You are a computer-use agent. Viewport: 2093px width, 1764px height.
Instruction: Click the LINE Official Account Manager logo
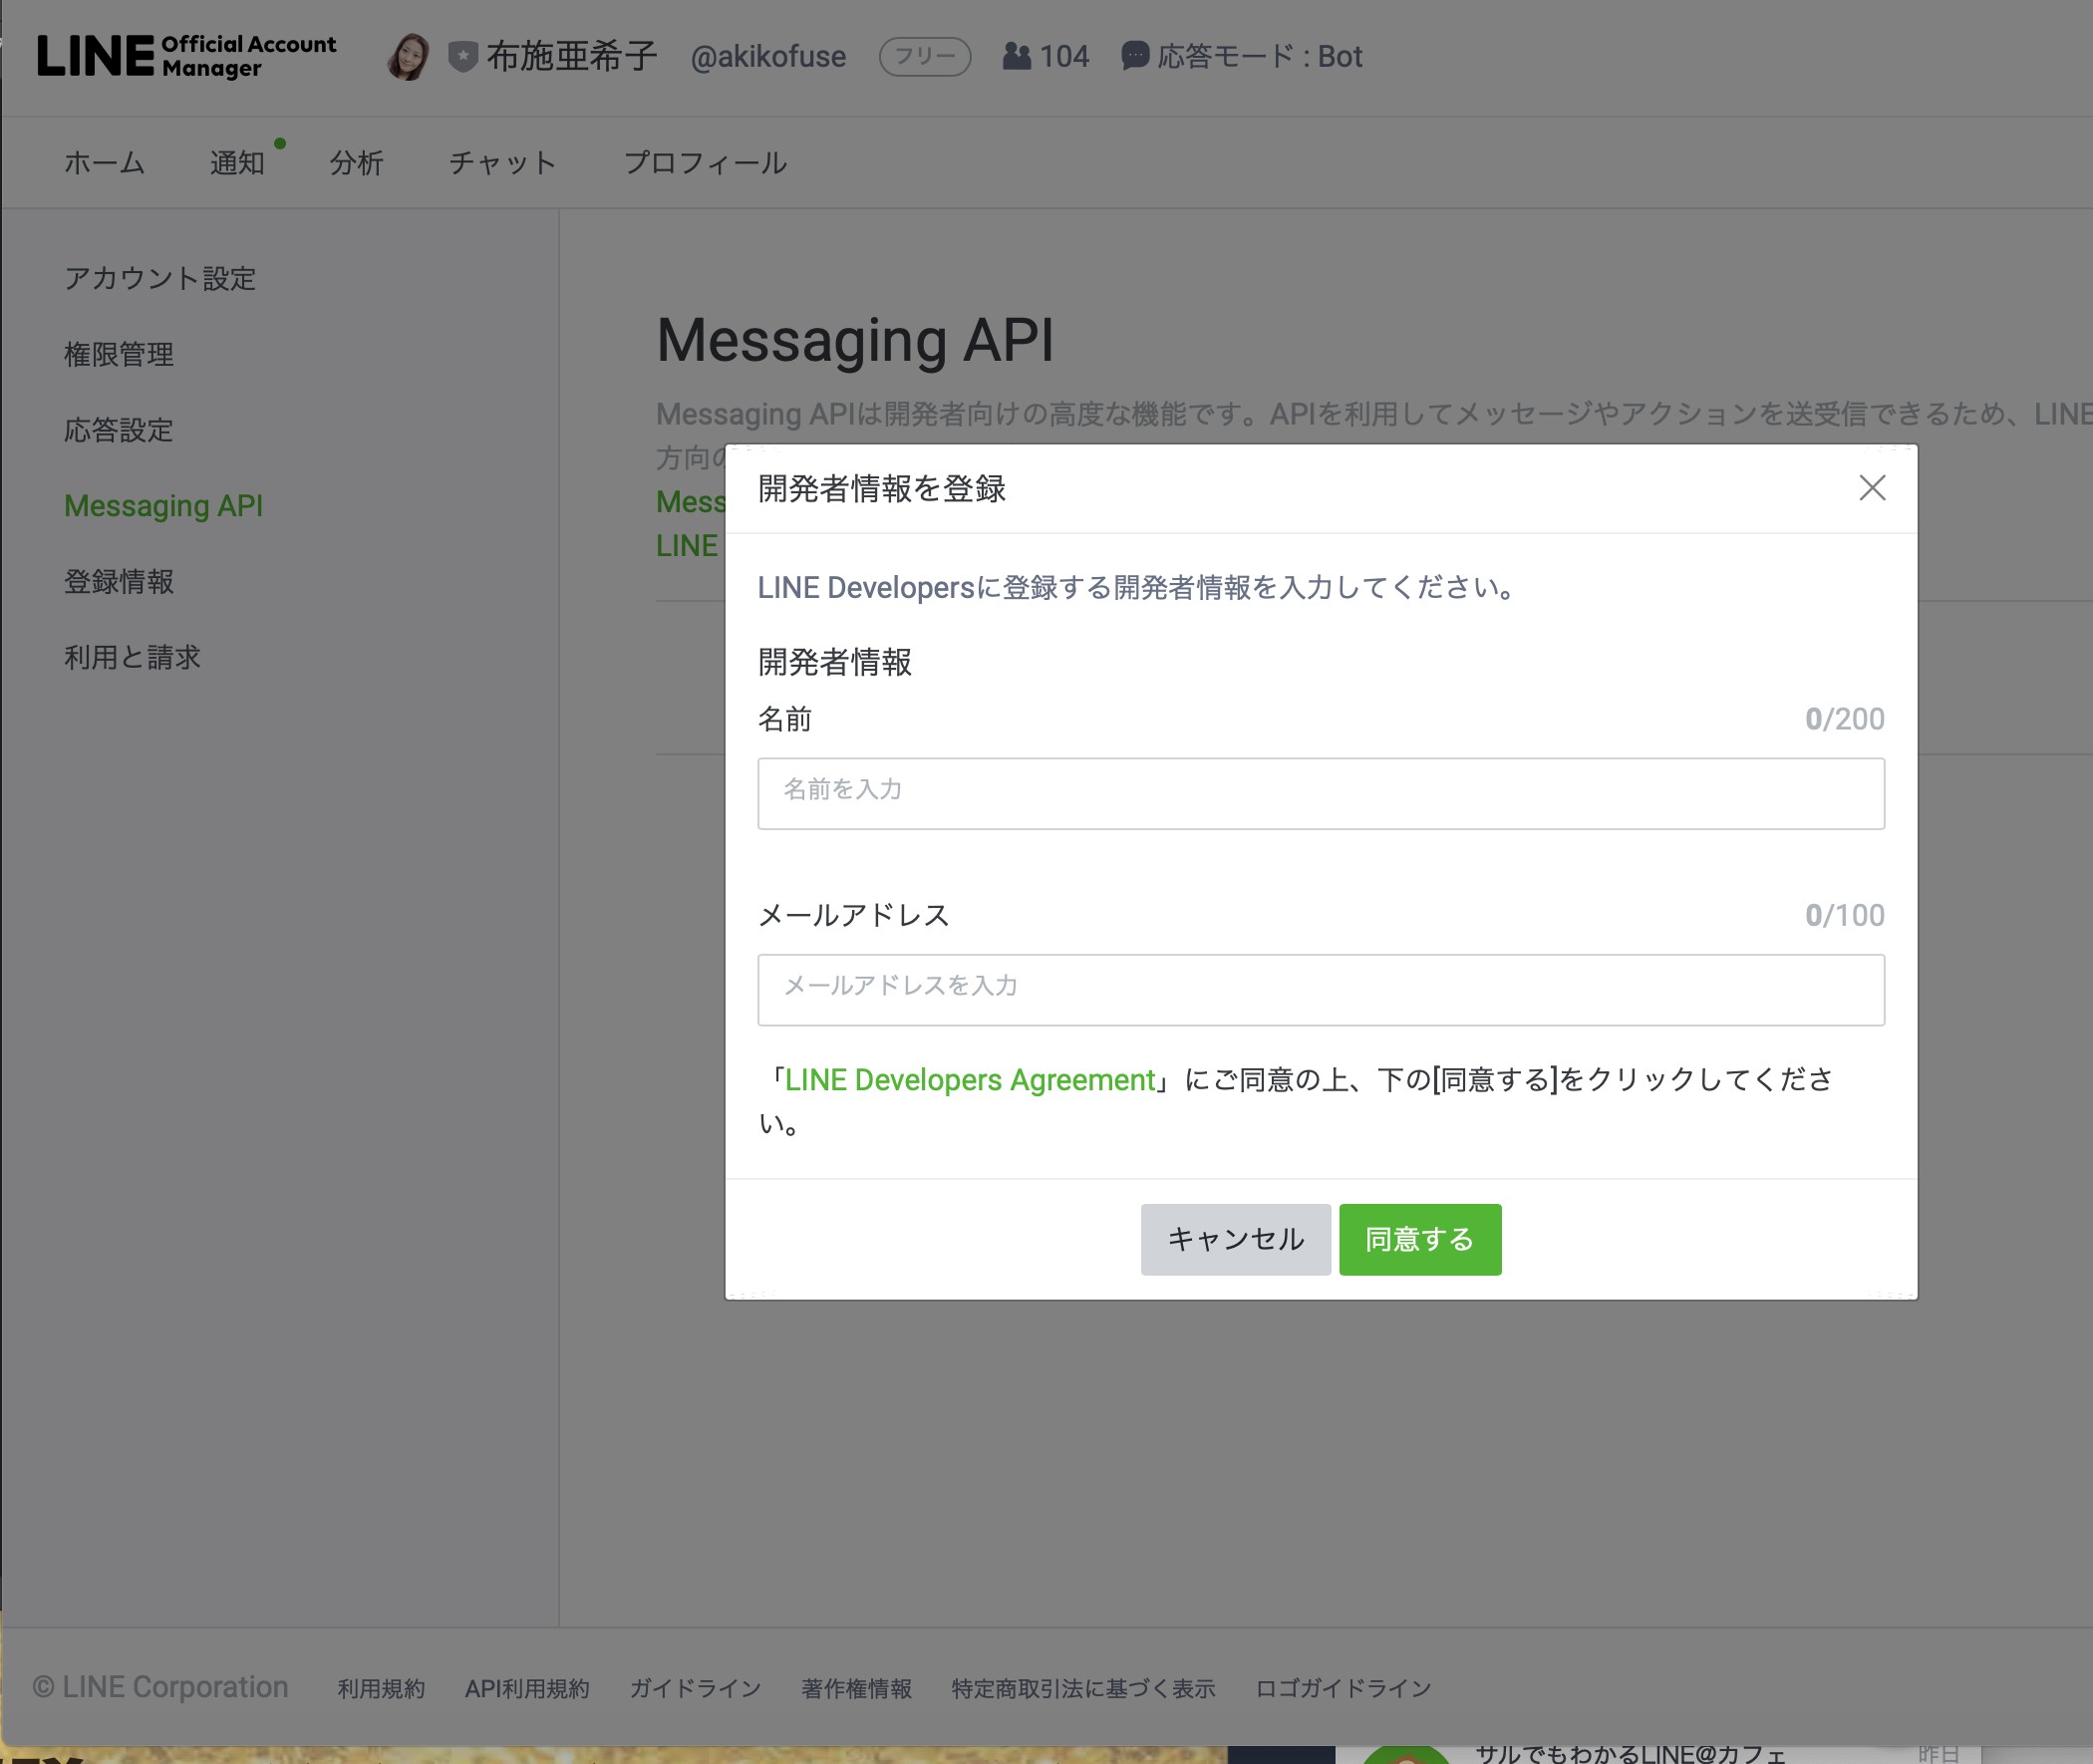pos(187,56)
